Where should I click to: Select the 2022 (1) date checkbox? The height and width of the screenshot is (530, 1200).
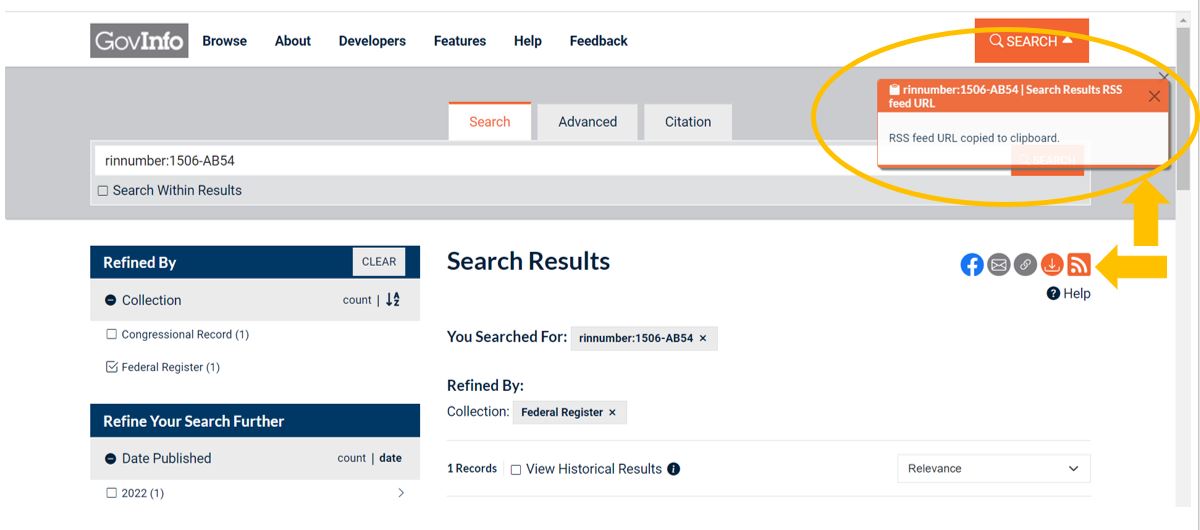click(x=112, y=493)
